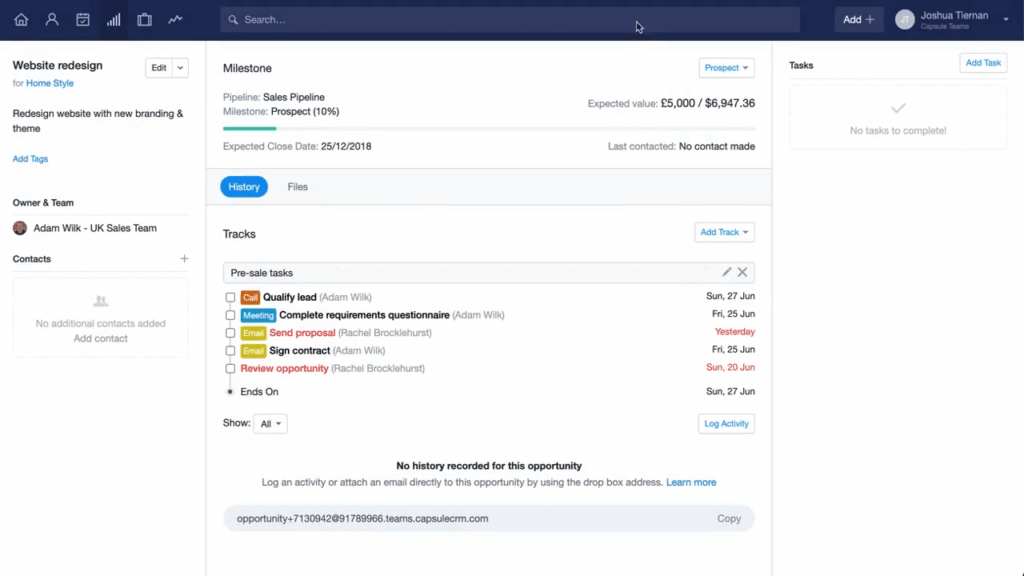Open the Prospect milestone dropdown

726,68
